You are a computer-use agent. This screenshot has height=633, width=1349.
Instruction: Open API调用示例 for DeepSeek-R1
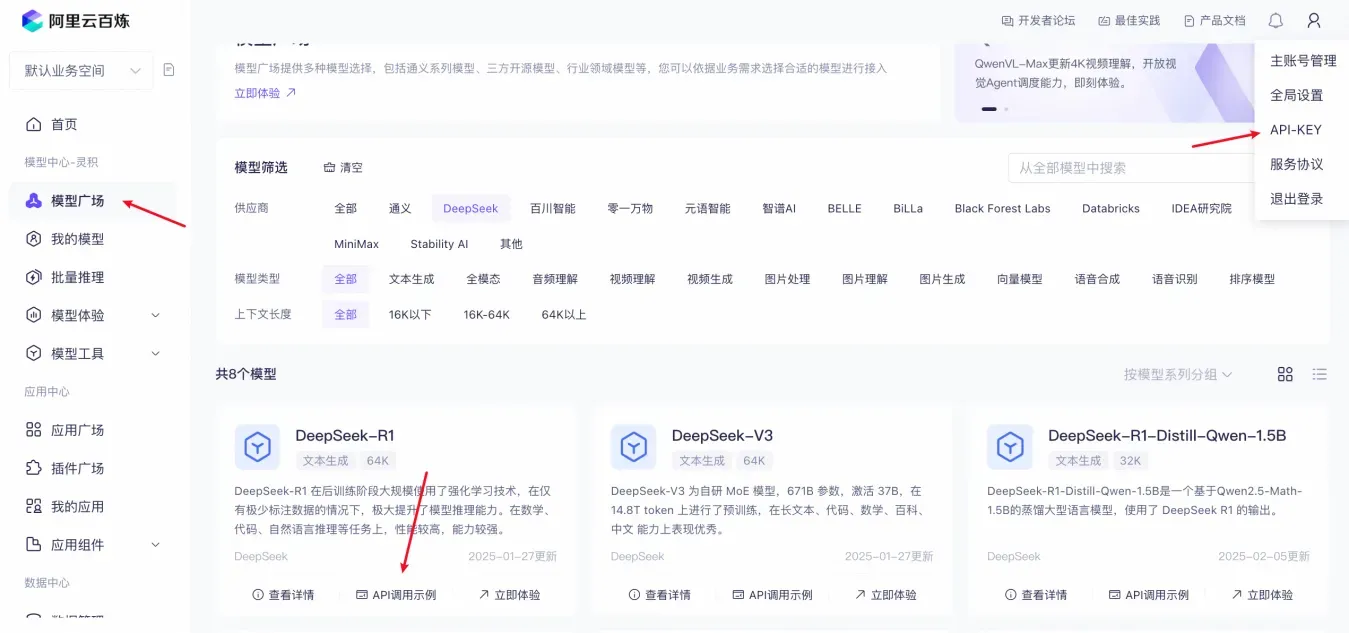pyautogui.click(x=396, y=595)
